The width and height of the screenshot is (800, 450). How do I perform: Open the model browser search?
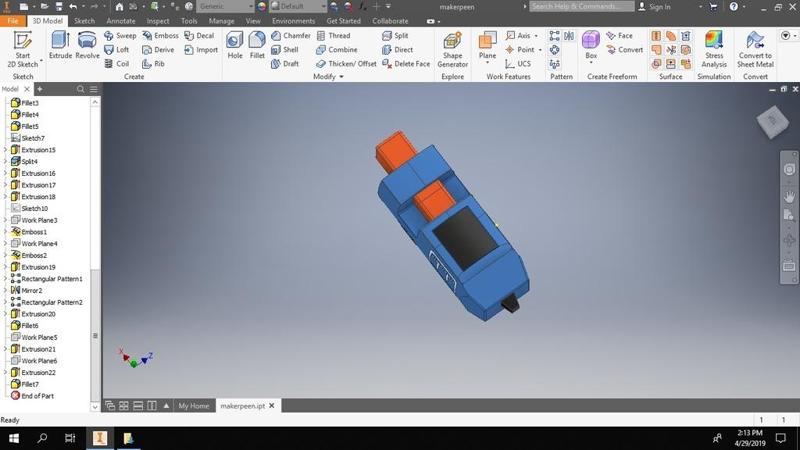click(80, 89)
